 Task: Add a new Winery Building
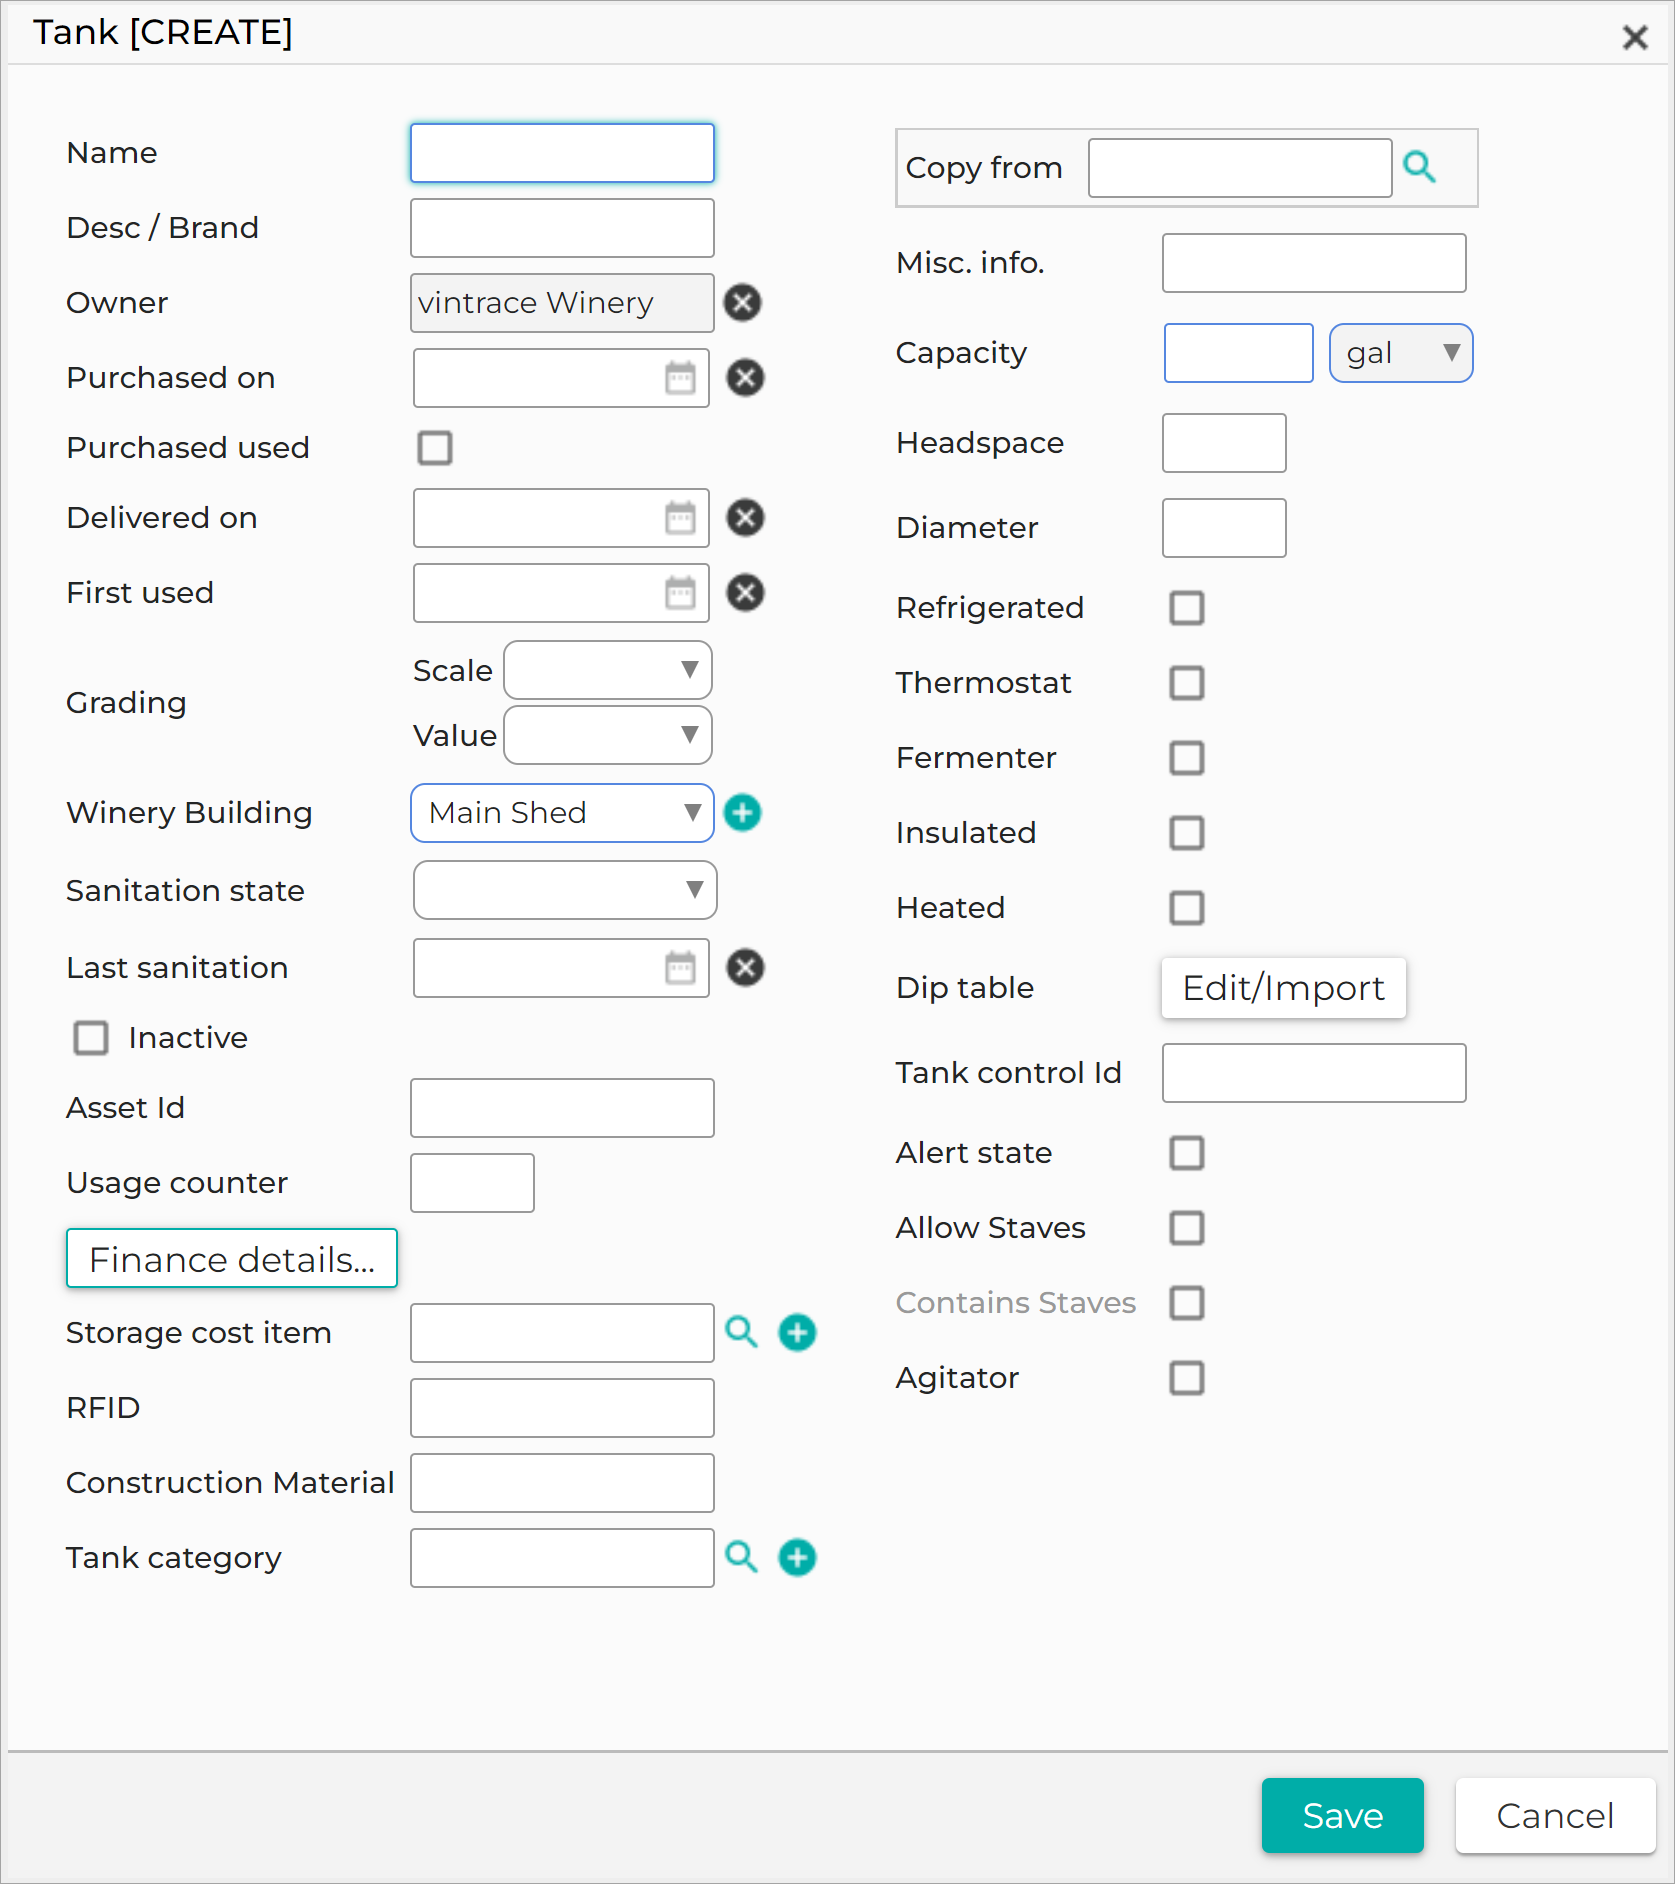tap(742, 813)
